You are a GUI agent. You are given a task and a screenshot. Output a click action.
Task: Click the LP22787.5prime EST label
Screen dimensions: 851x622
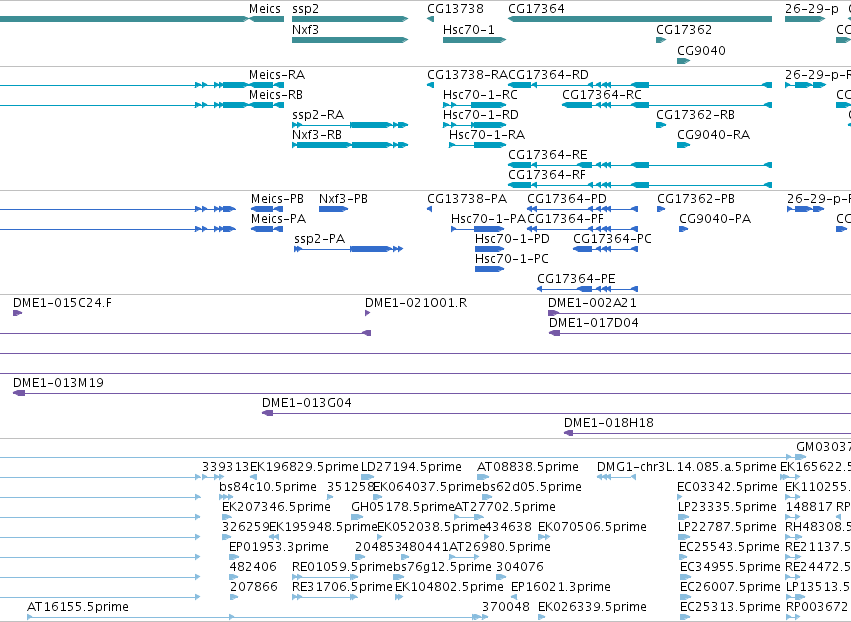728,527
